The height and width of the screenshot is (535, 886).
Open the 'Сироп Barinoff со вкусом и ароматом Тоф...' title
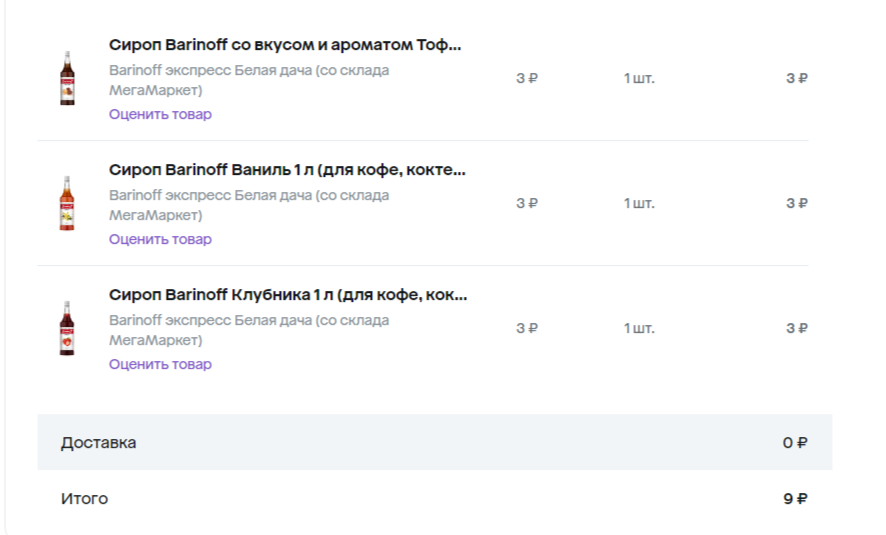(x=285, y=45)
